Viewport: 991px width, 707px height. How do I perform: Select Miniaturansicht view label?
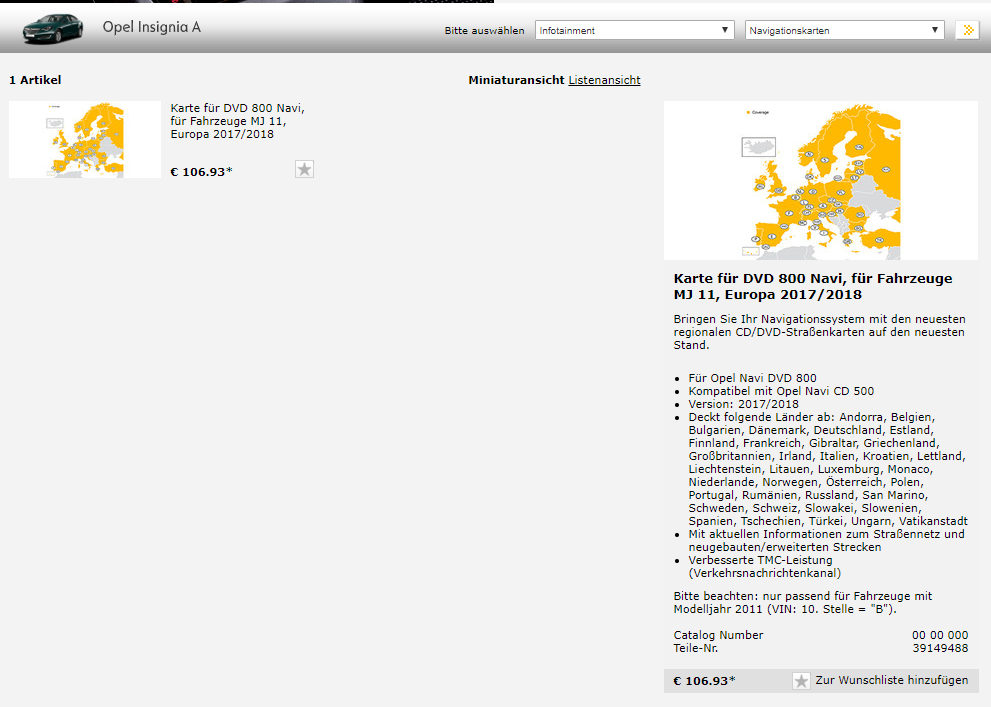(x=516, y=80)
